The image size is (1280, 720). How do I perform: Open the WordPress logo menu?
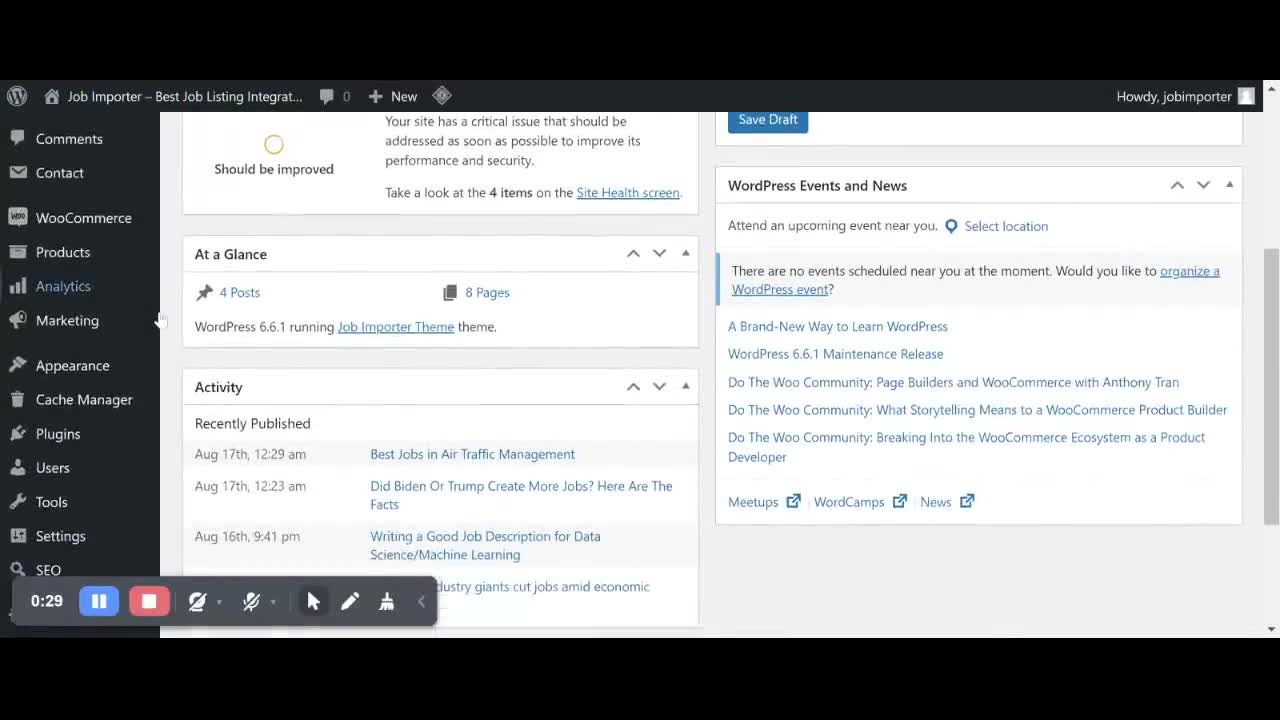(x=16, y=96)
